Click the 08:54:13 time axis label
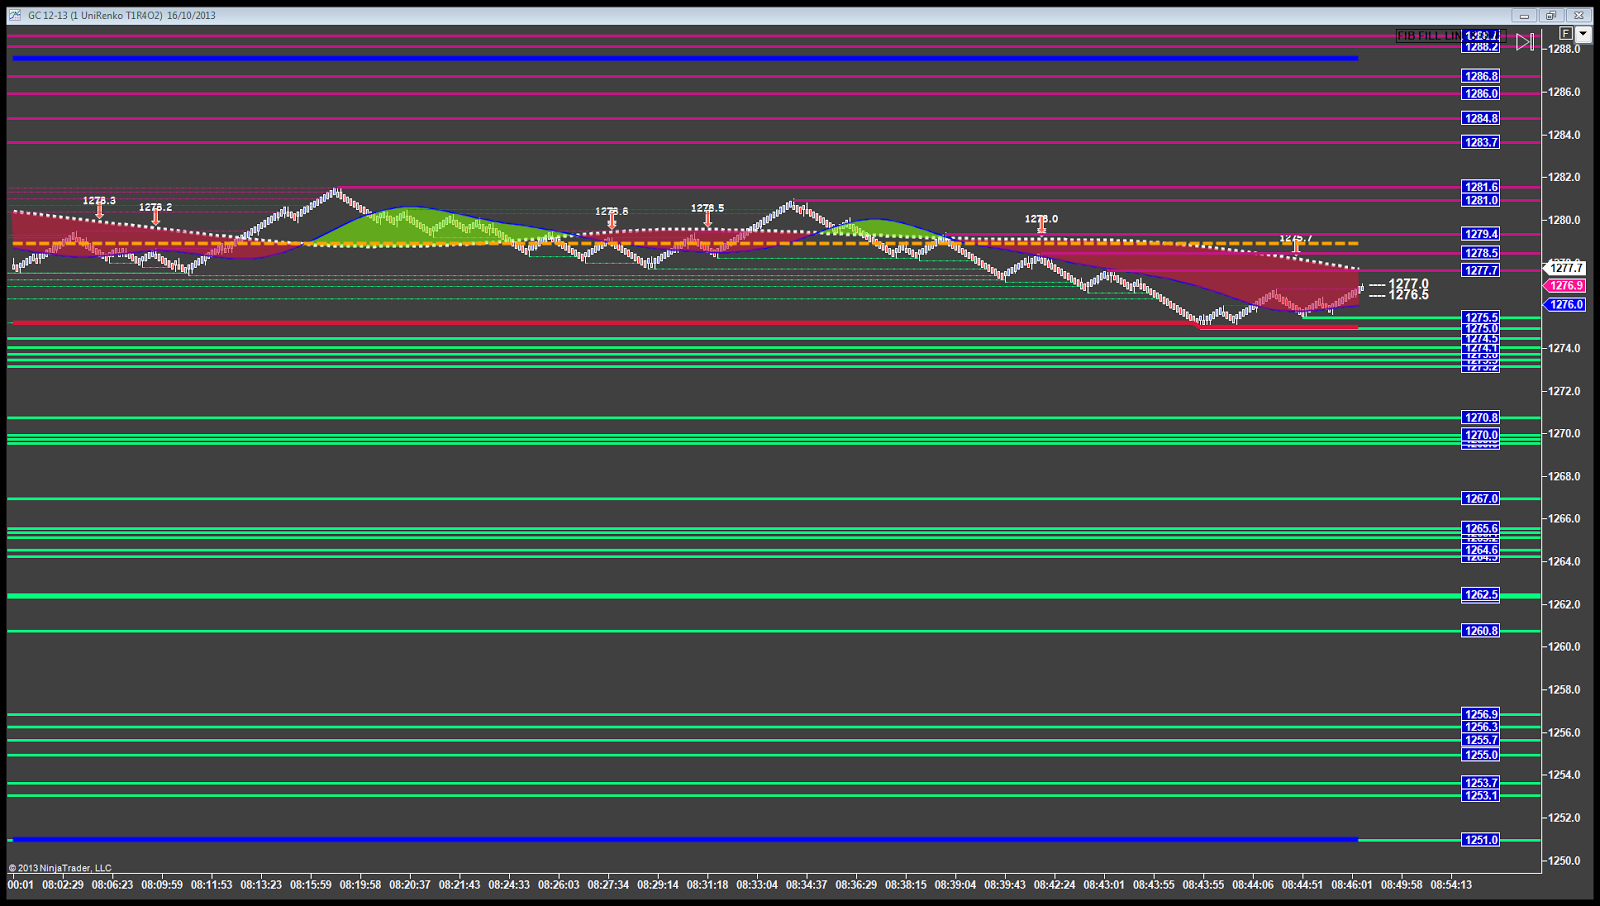This screenshot has width=1600, height=906. (x=1450, y=884)
